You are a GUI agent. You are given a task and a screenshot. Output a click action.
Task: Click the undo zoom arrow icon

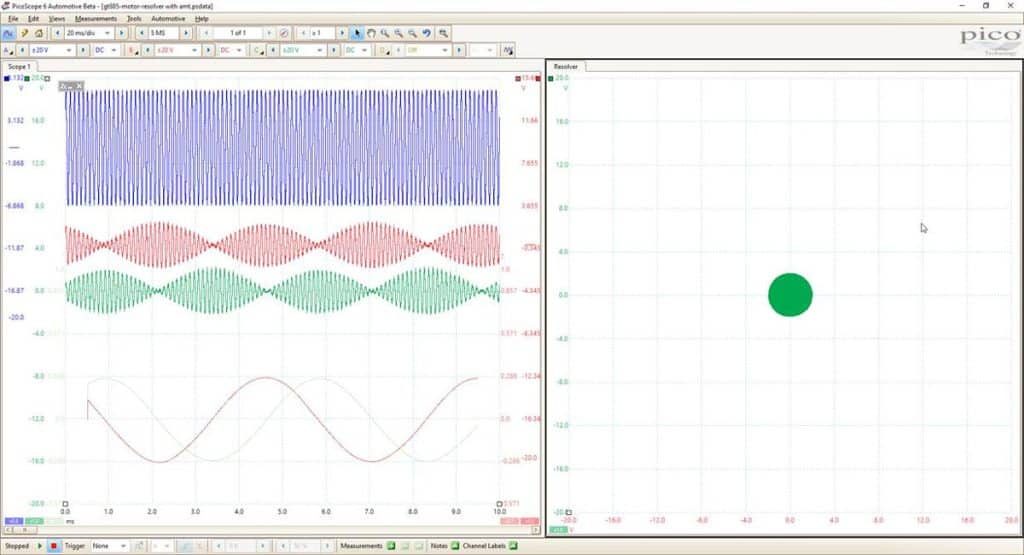(426, 33)
